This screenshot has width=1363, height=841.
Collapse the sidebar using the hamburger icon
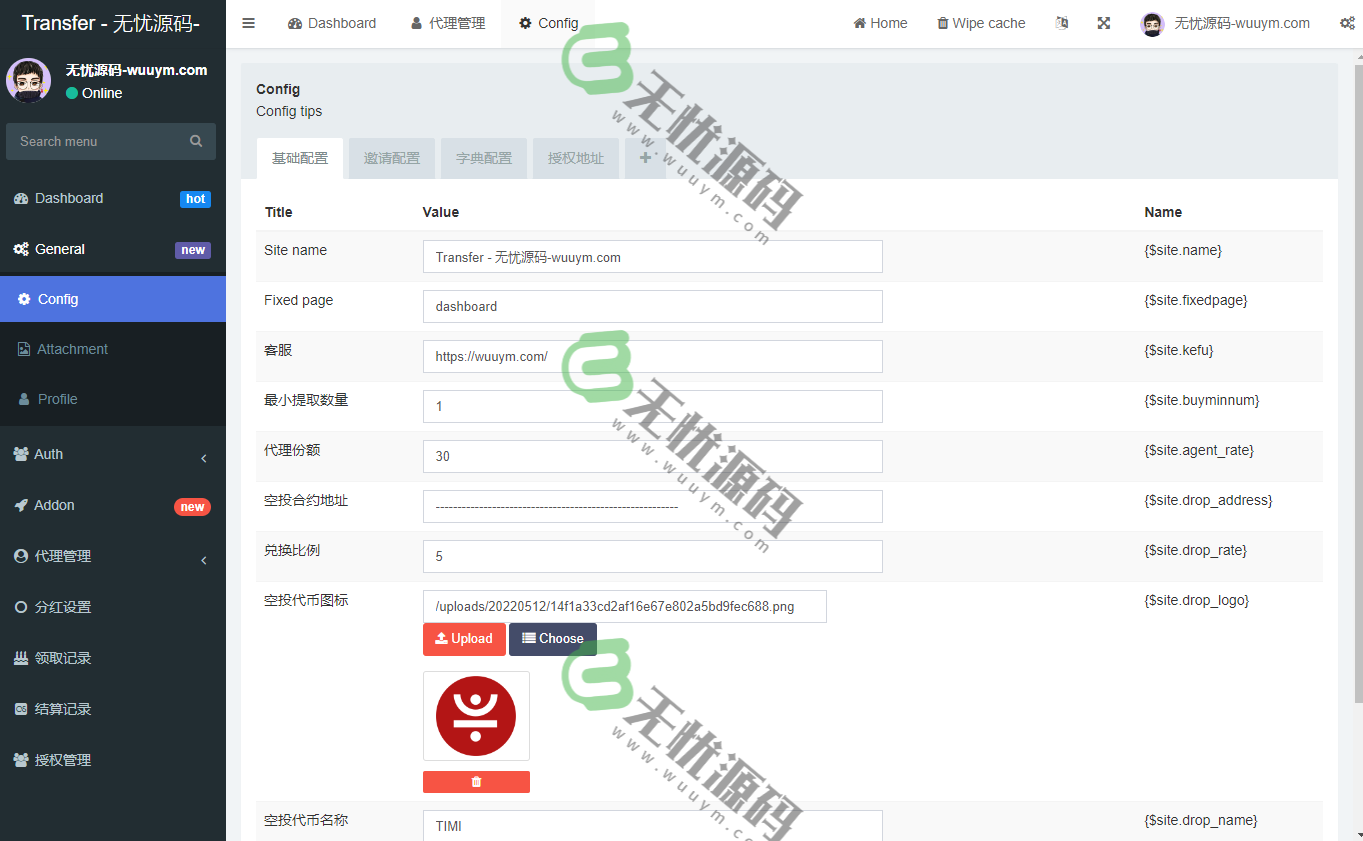pyautogui.click(x=248, y=23)
